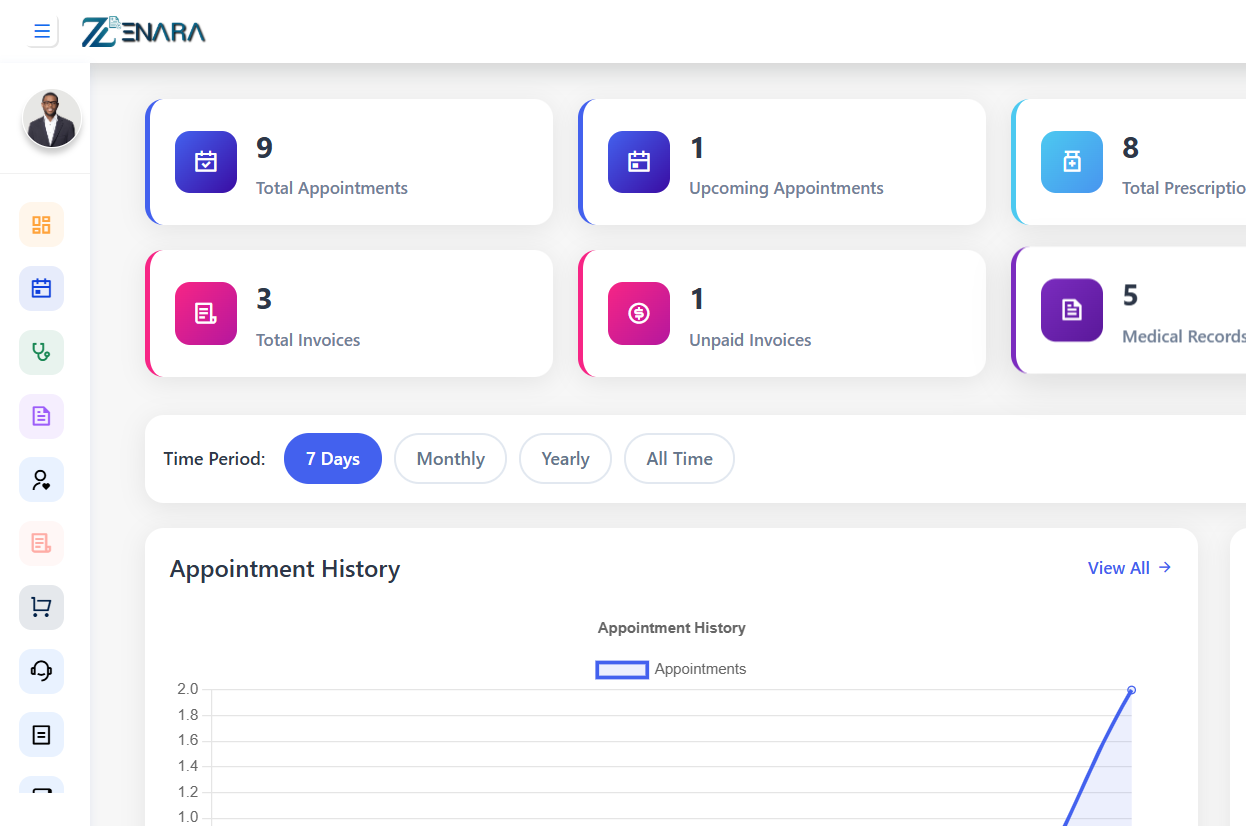This screenshot has width=1246, height=826.
Task: Open the stethoscope medical services icon
Action: click(41, 352)
